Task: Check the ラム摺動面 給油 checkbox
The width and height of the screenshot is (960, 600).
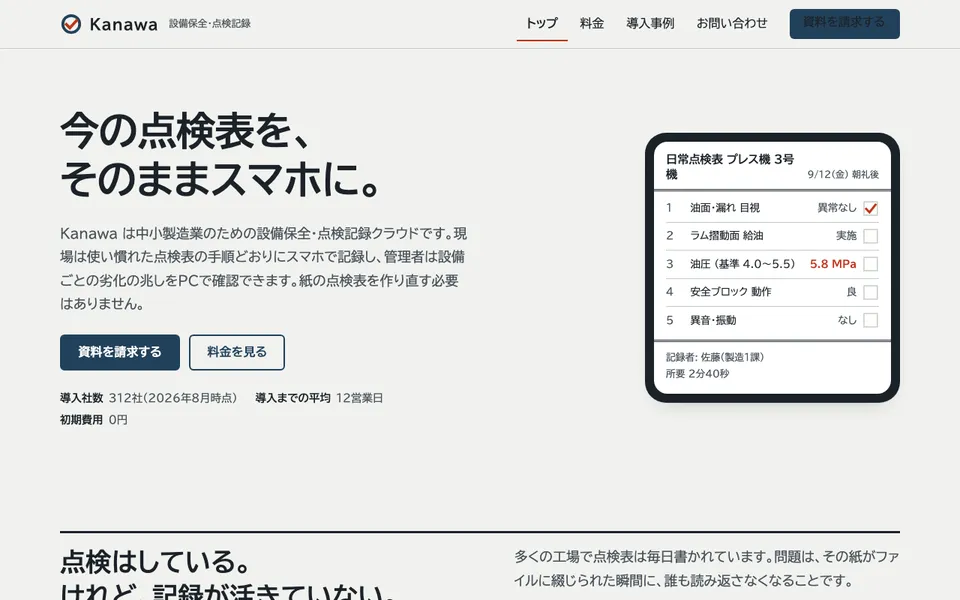Action: tap(870, 236)
